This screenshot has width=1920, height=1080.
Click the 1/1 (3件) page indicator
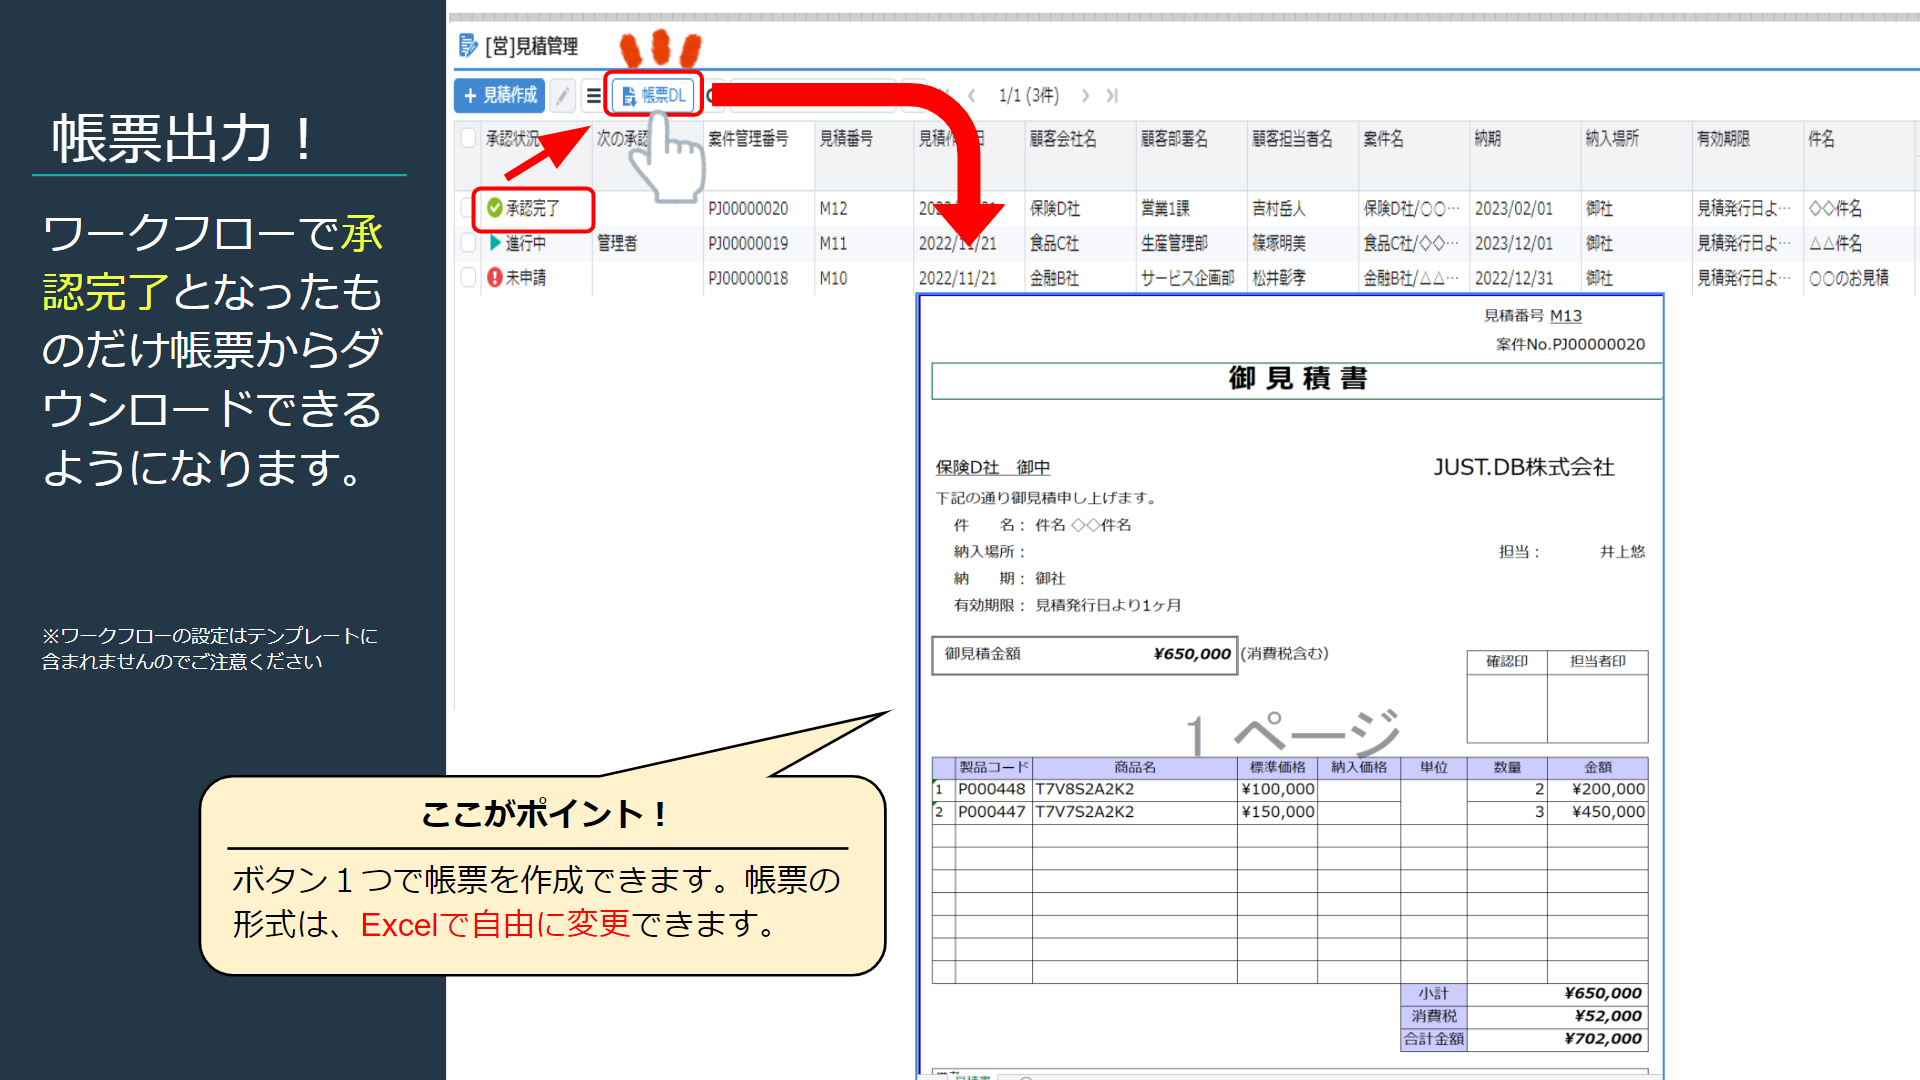click(x=1025, y=95)
